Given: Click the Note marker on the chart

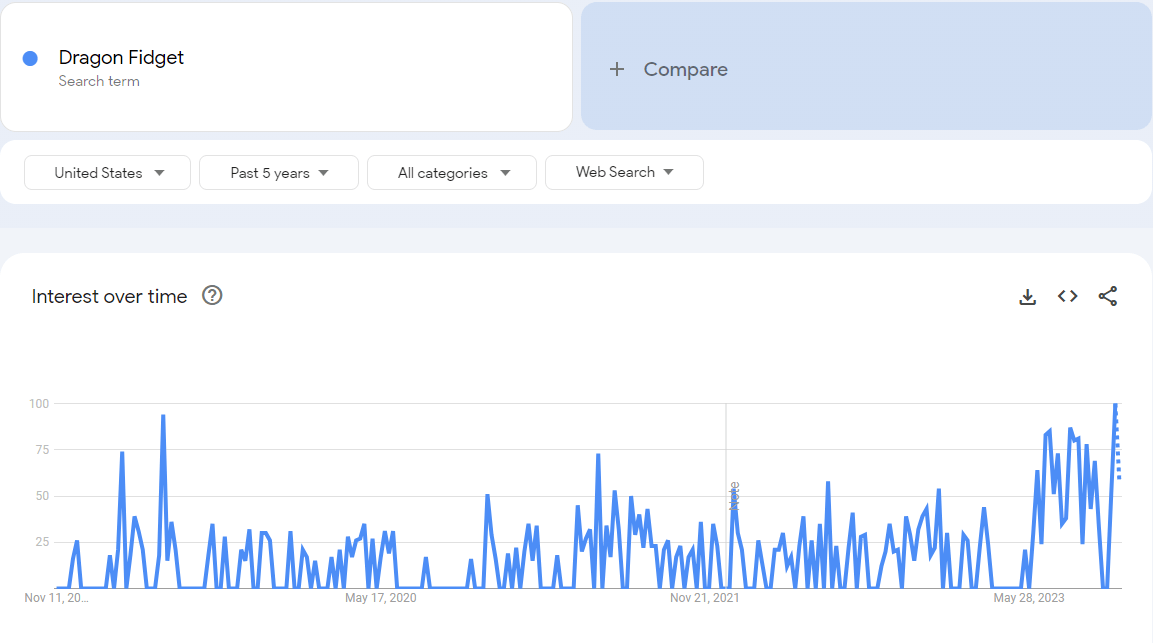Looking at the screenshot, I should click(x=734, y=495).
